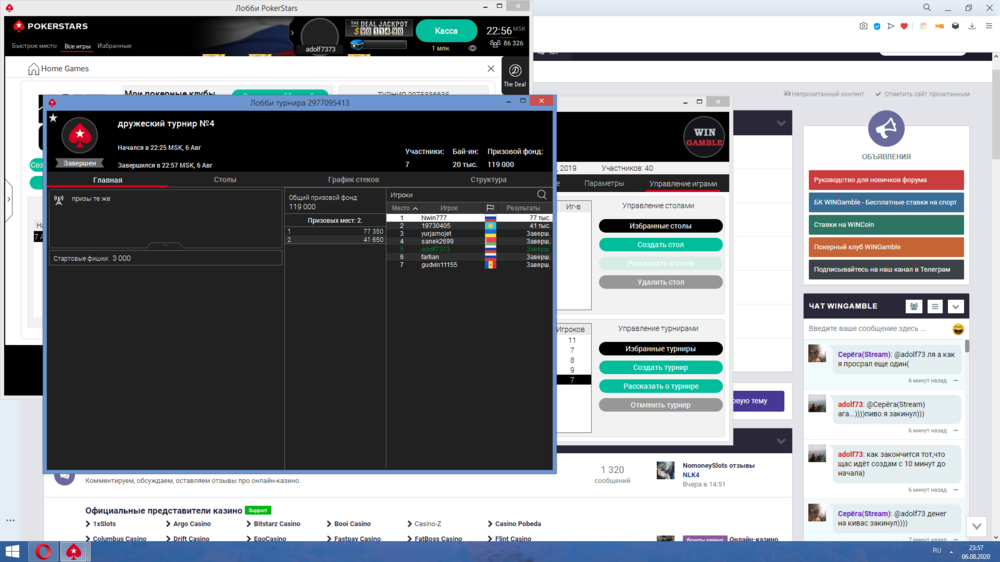
Task: Click the browser snapshot camera icon
Action: [x=864, y=26]
